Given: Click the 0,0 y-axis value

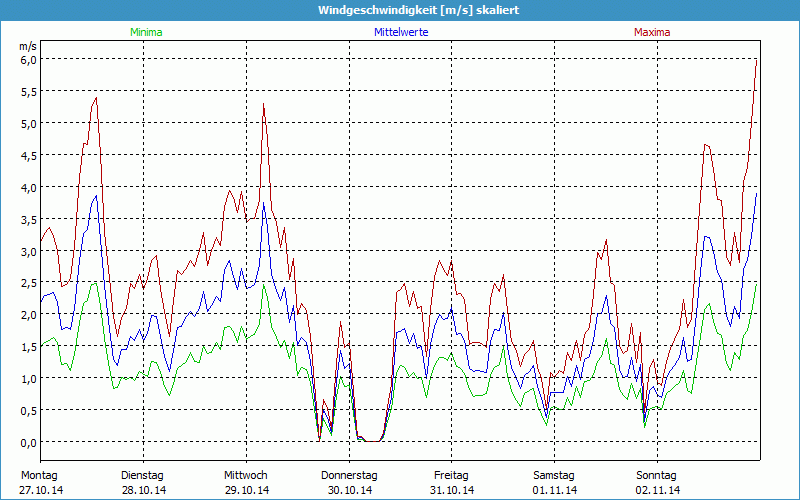Looking at the screenshot, I should (x=29, y=442).
